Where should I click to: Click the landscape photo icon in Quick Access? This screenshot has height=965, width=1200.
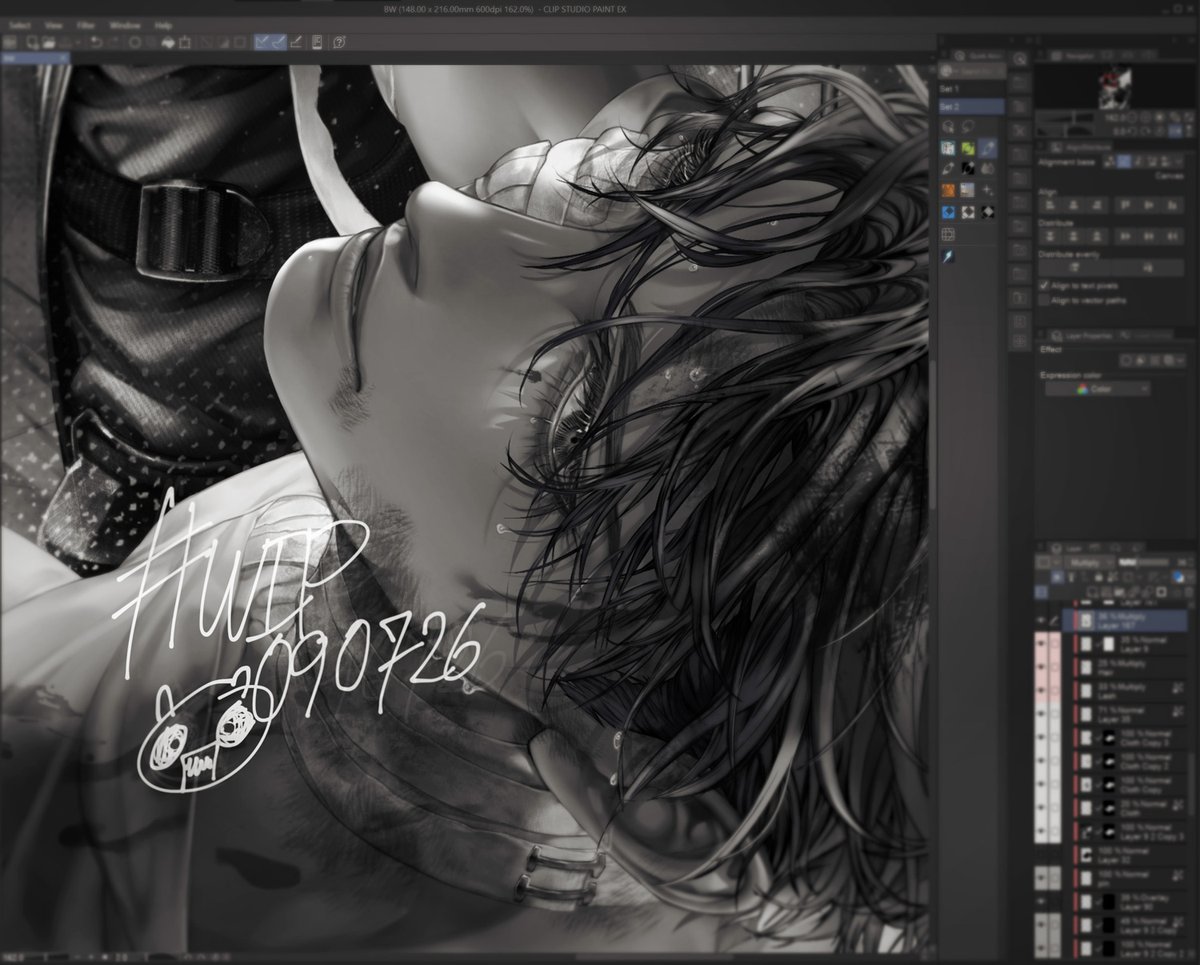(x=968, y=189)
